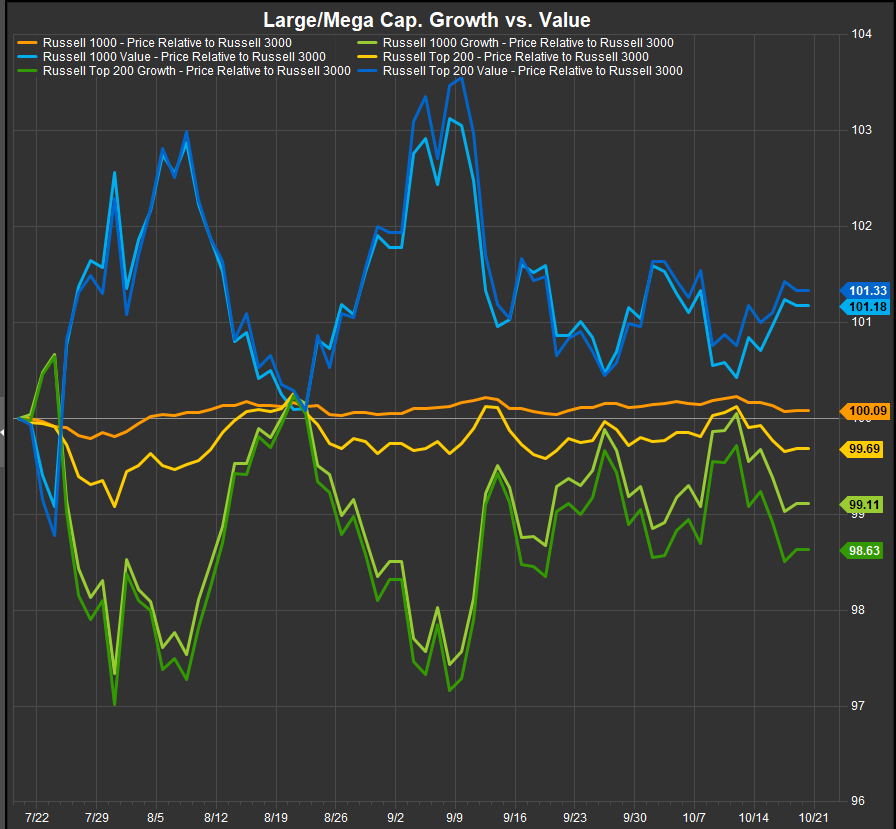Click the 8/12 date label
This screenshot has width=896, height=829.
pos(216,818)
